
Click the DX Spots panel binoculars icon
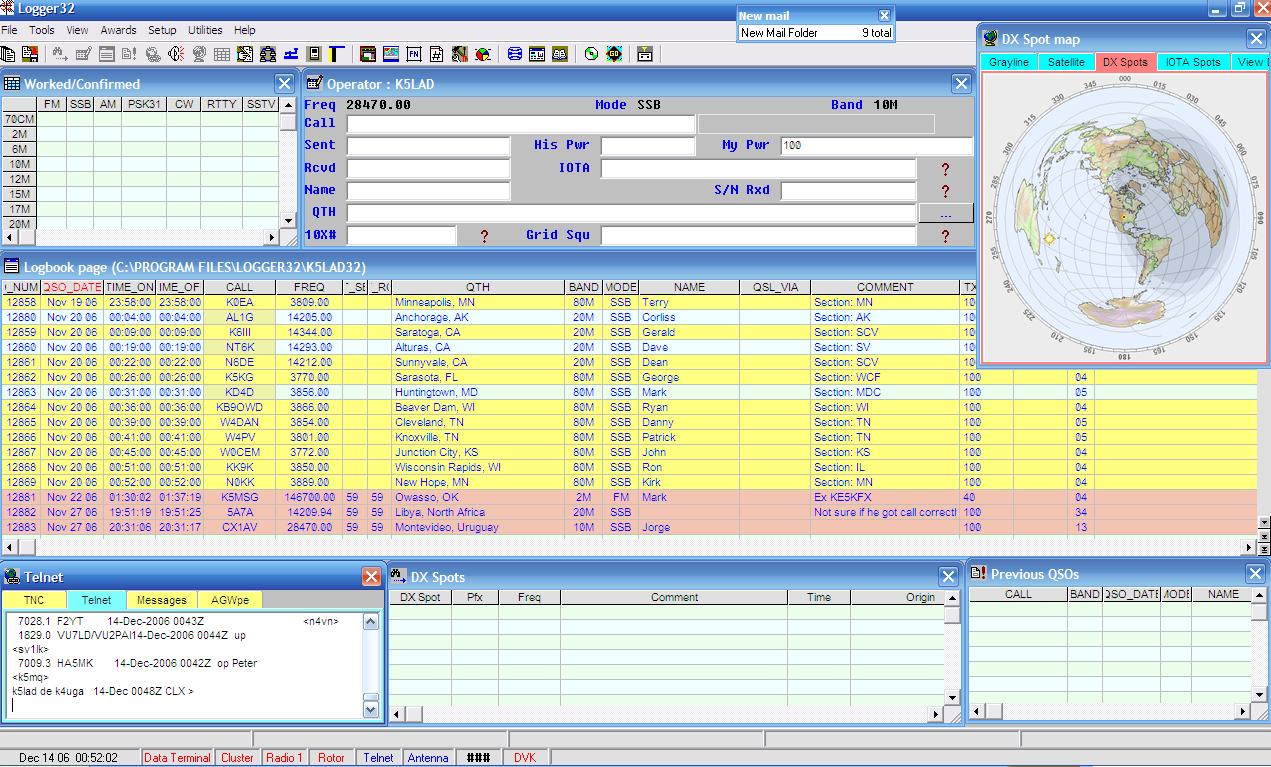point(397,576)
